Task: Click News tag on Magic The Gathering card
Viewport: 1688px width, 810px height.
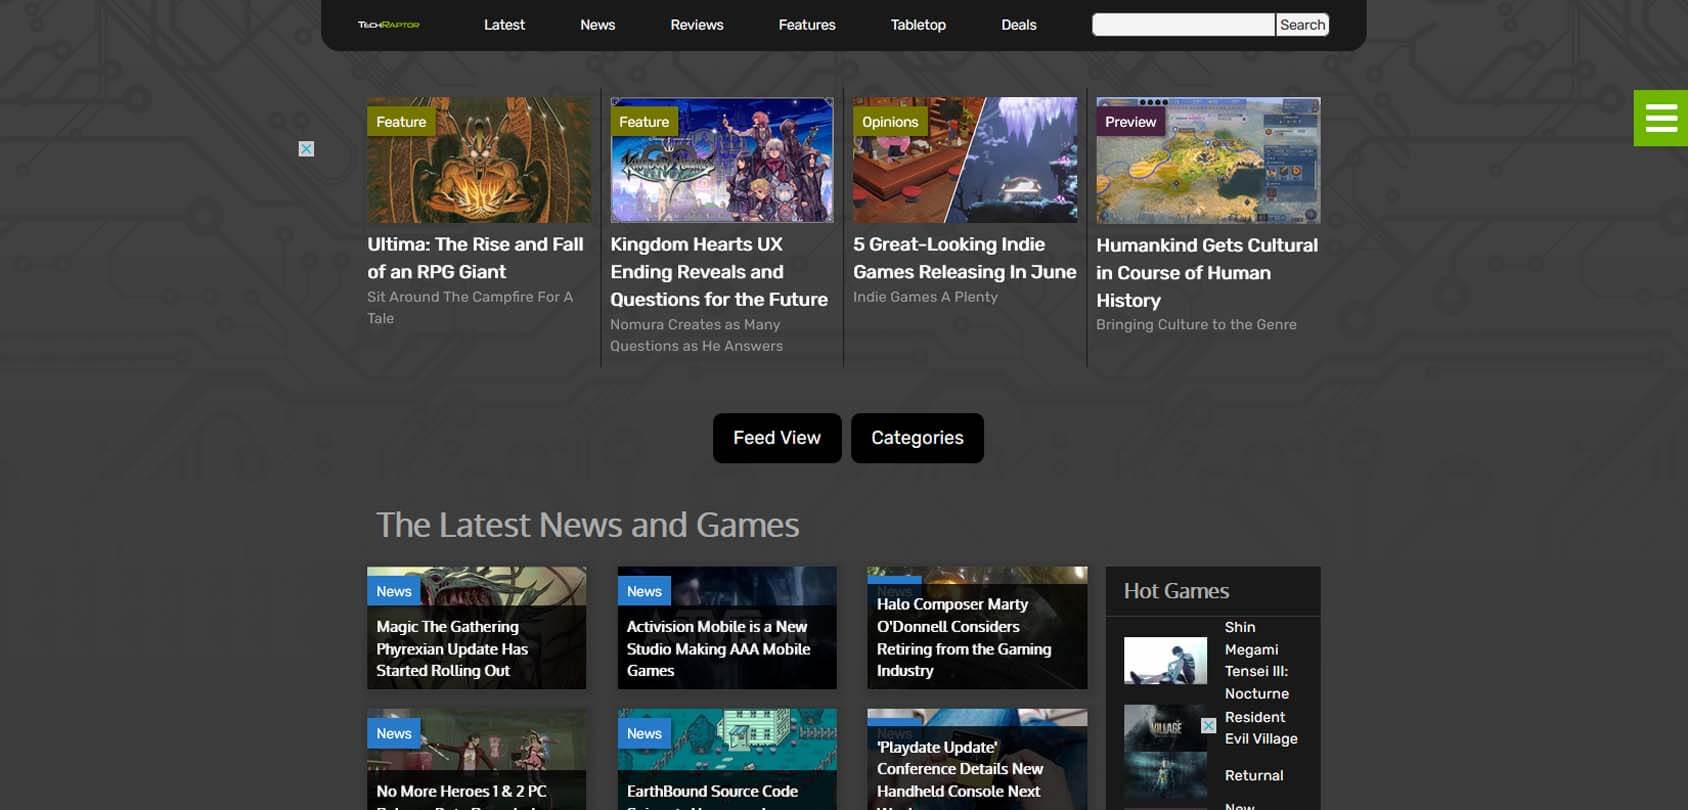Action: (x=394, y=591)
